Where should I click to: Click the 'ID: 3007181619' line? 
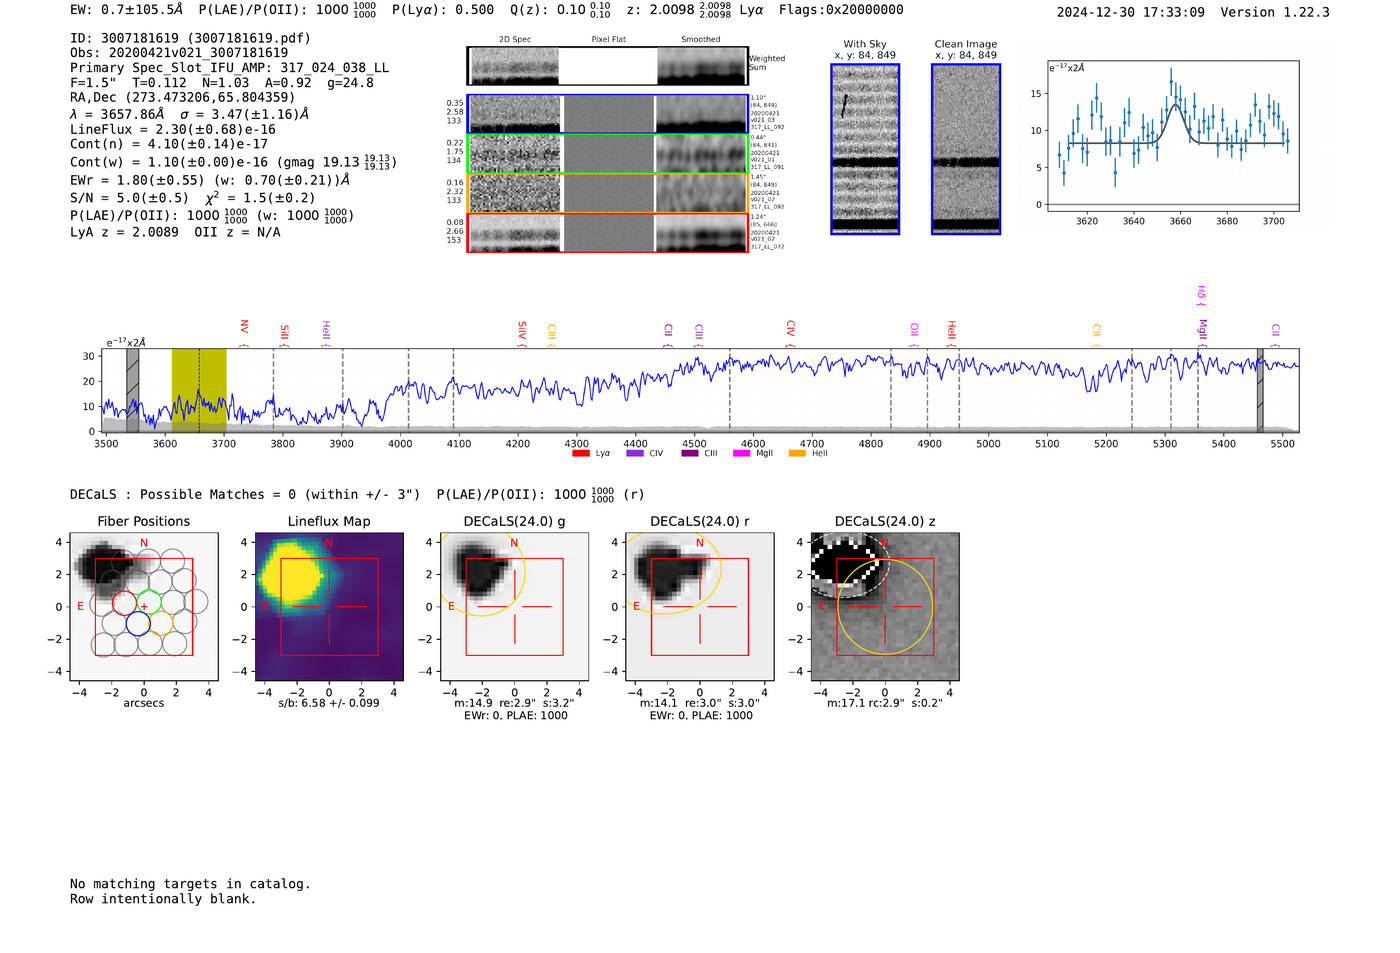(190, 38)
